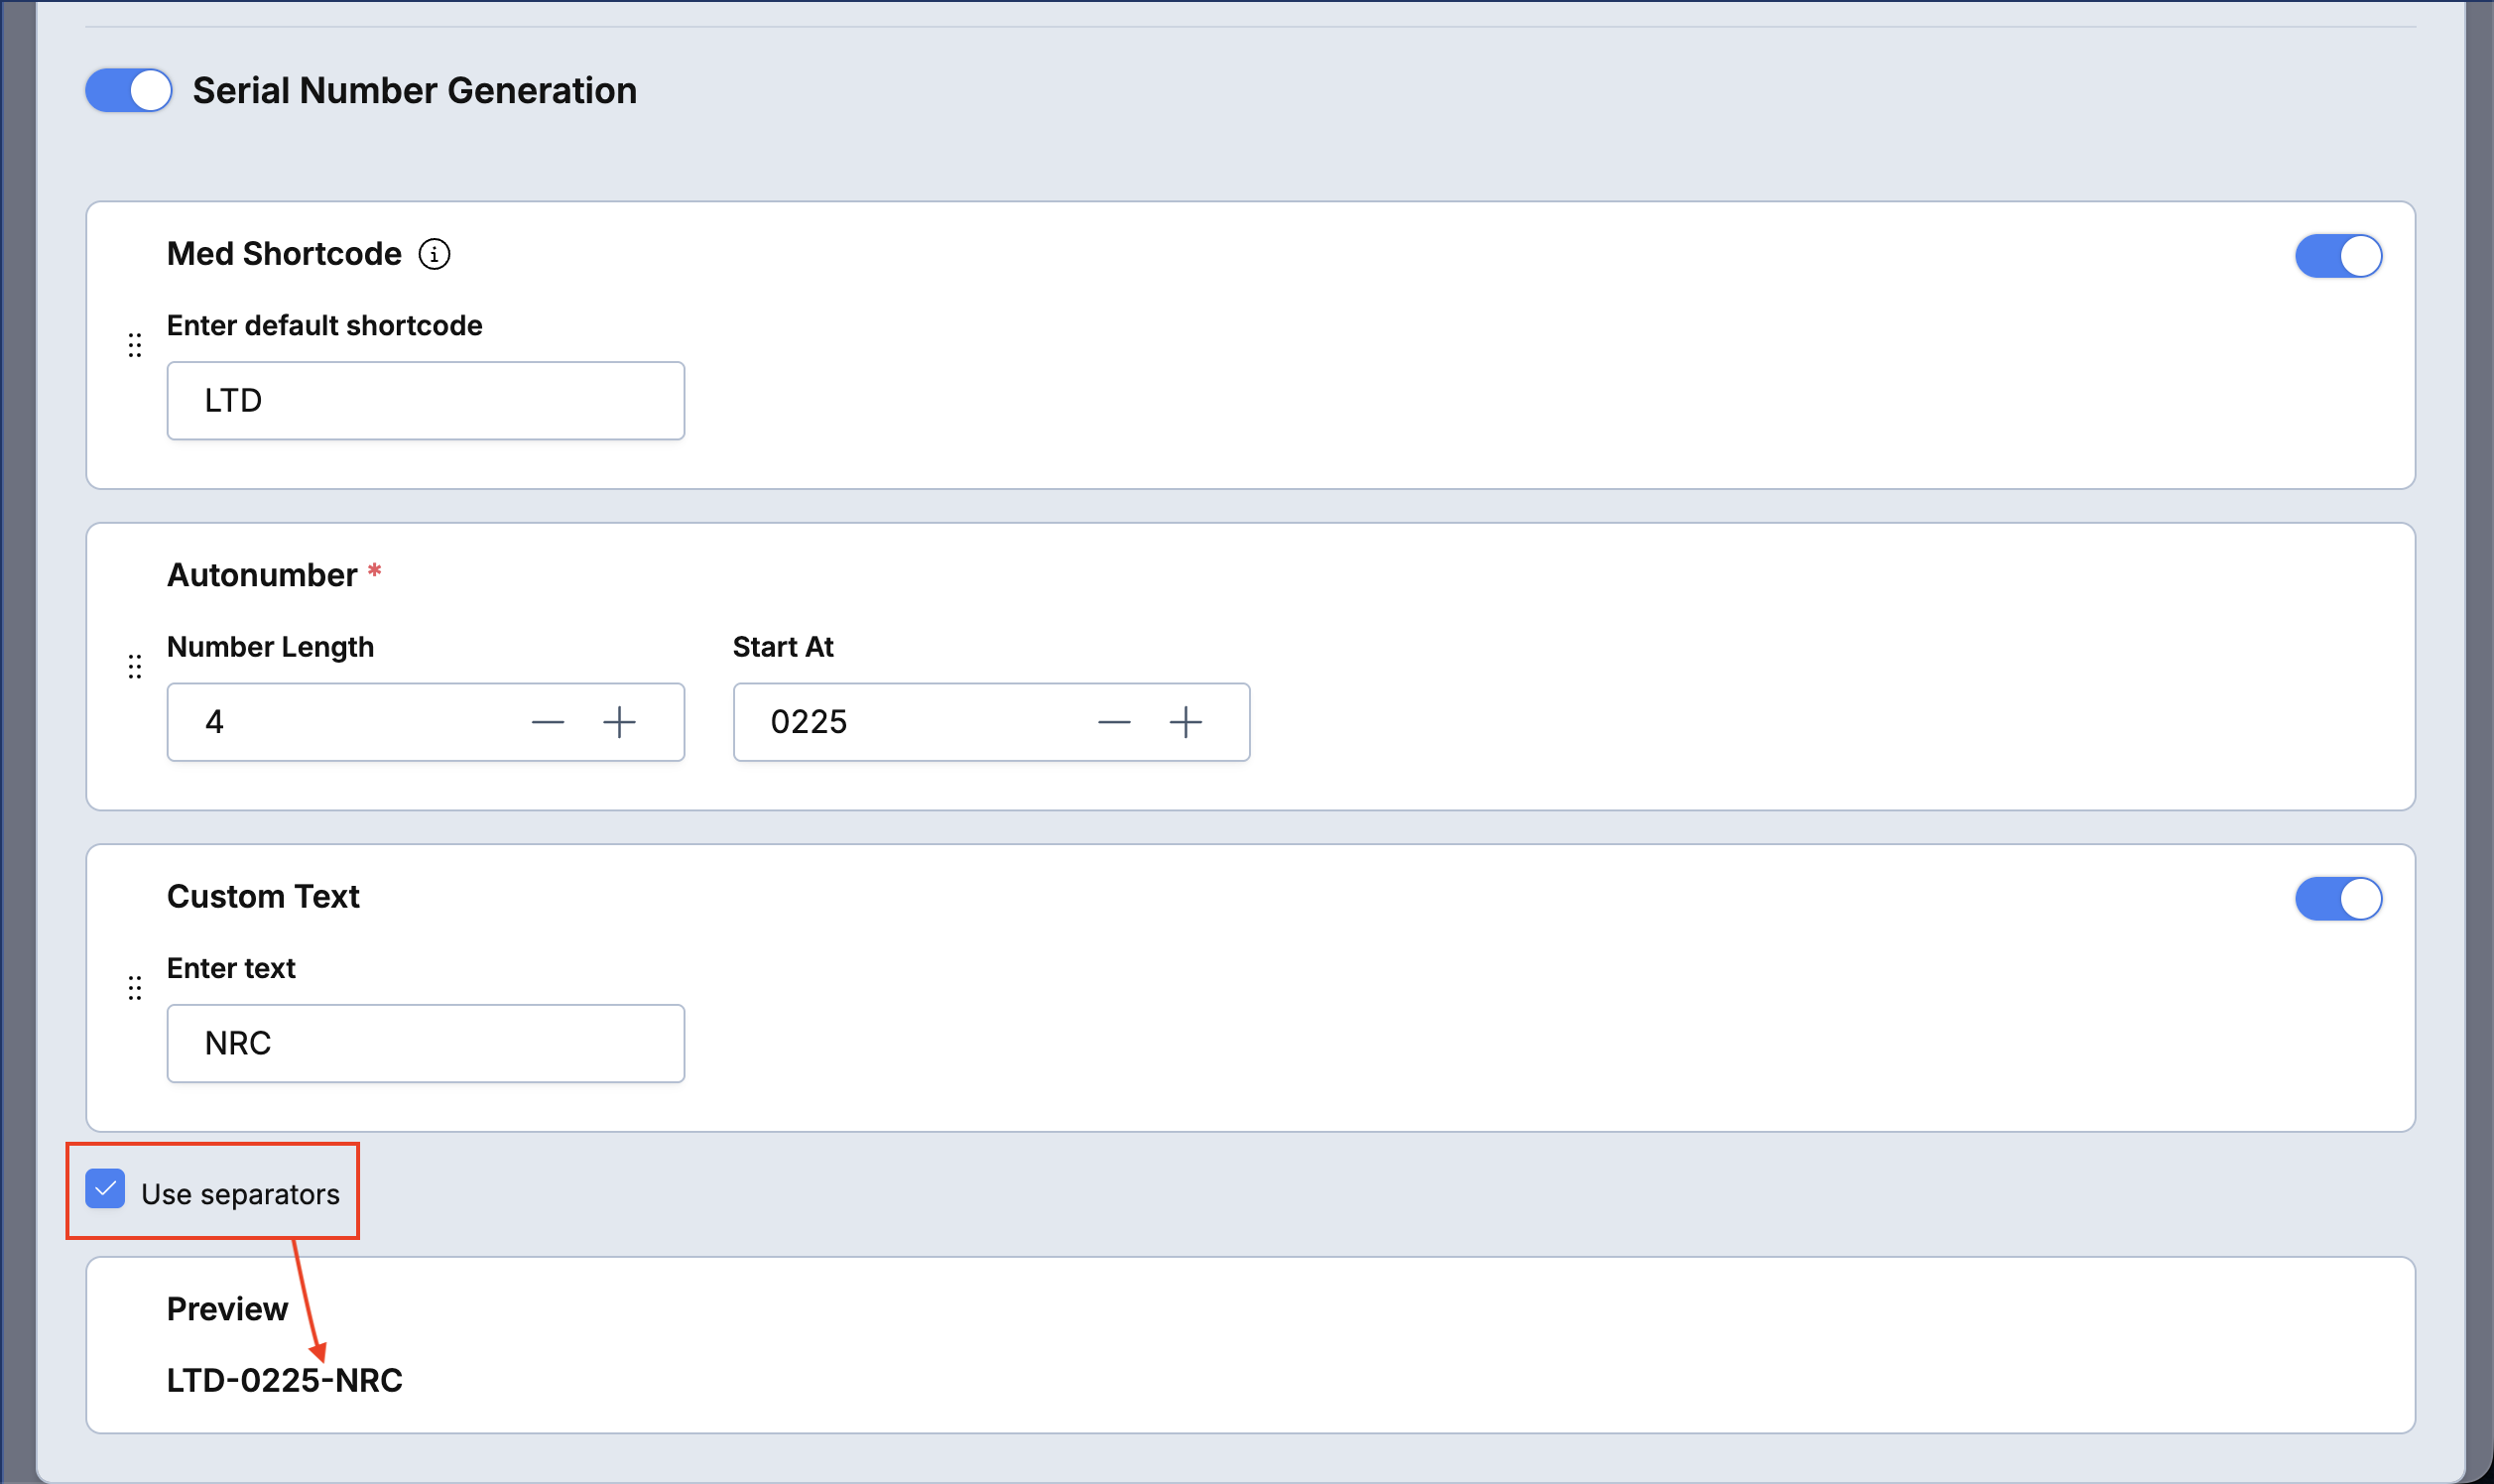Toggle Serial Number Generation switch off
2494x1484 pixels.
128,90
